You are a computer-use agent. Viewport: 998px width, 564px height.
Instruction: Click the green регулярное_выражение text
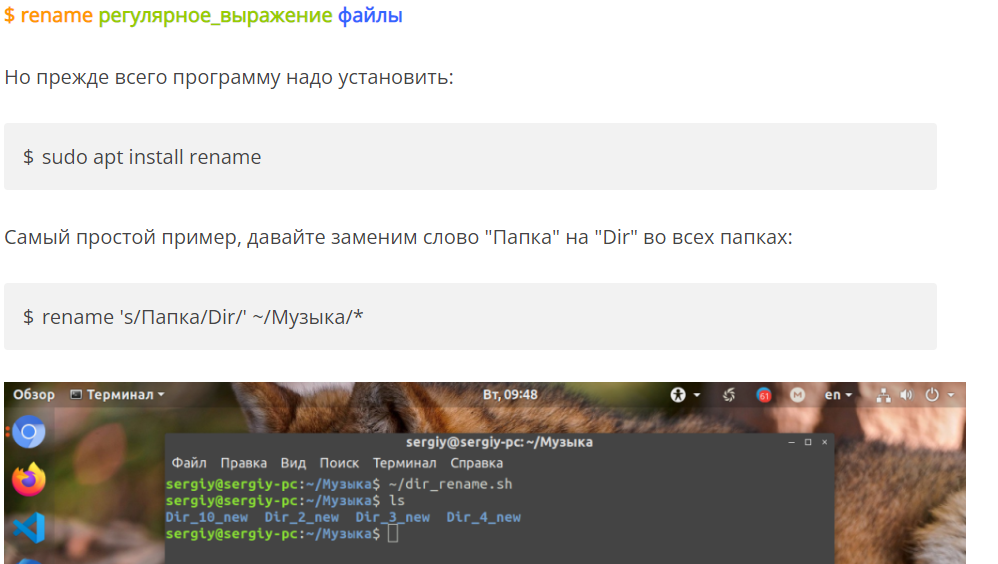pos(215,15)
